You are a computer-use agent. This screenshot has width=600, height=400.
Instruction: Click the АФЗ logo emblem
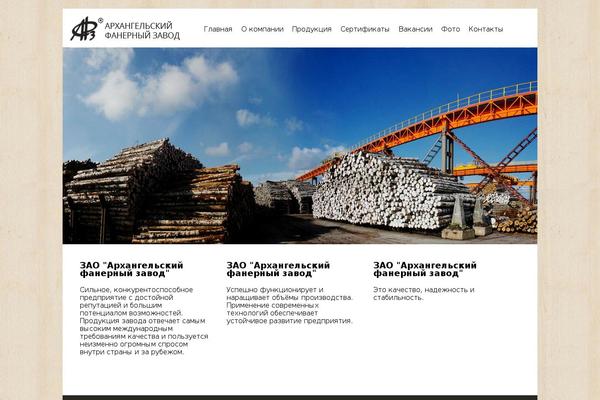coord(86,29)
